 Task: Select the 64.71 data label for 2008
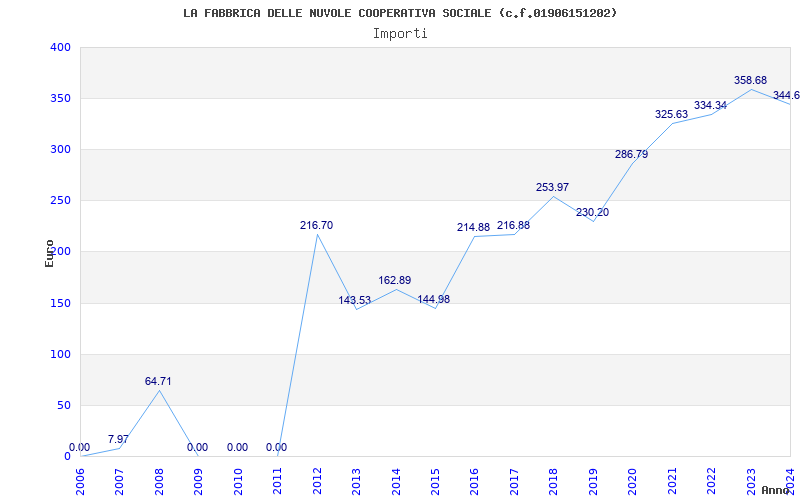click(158, 382)
